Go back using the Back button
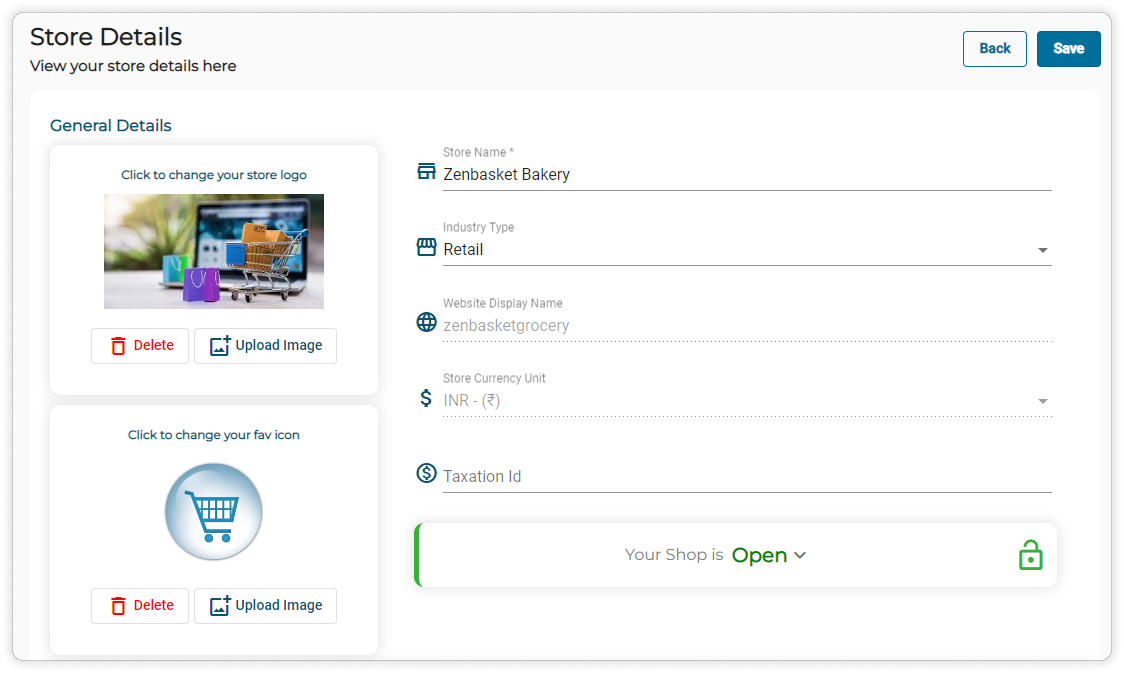The image size is (1124, 673). 994,49
